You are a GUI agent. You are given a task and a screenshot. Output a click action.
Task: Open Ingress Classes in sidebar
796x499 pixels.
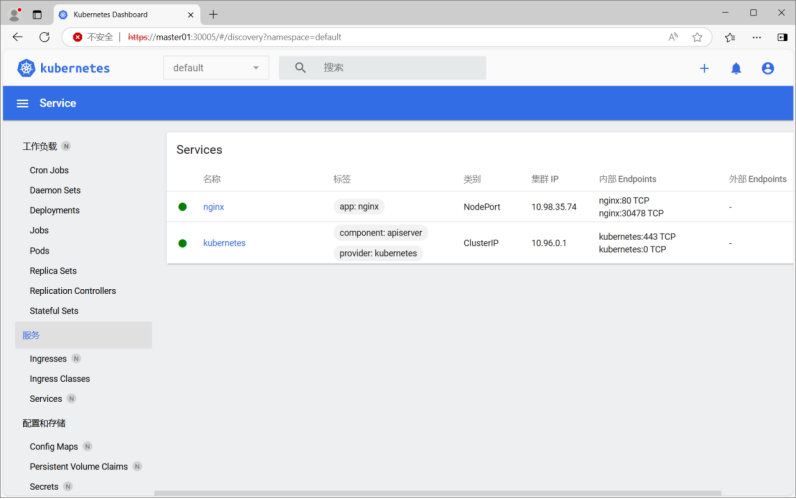(59, 379)
